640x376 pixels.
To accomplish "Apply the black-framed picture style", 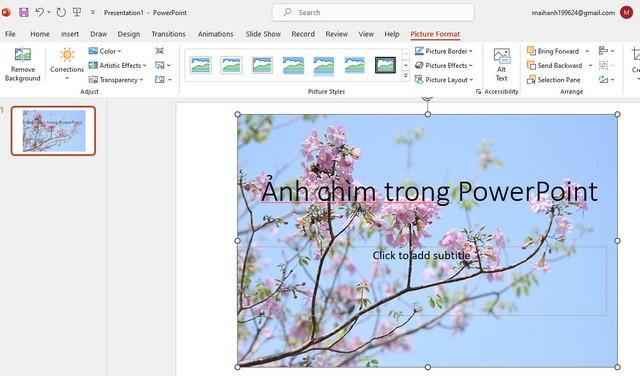I will tap(385, 65).
